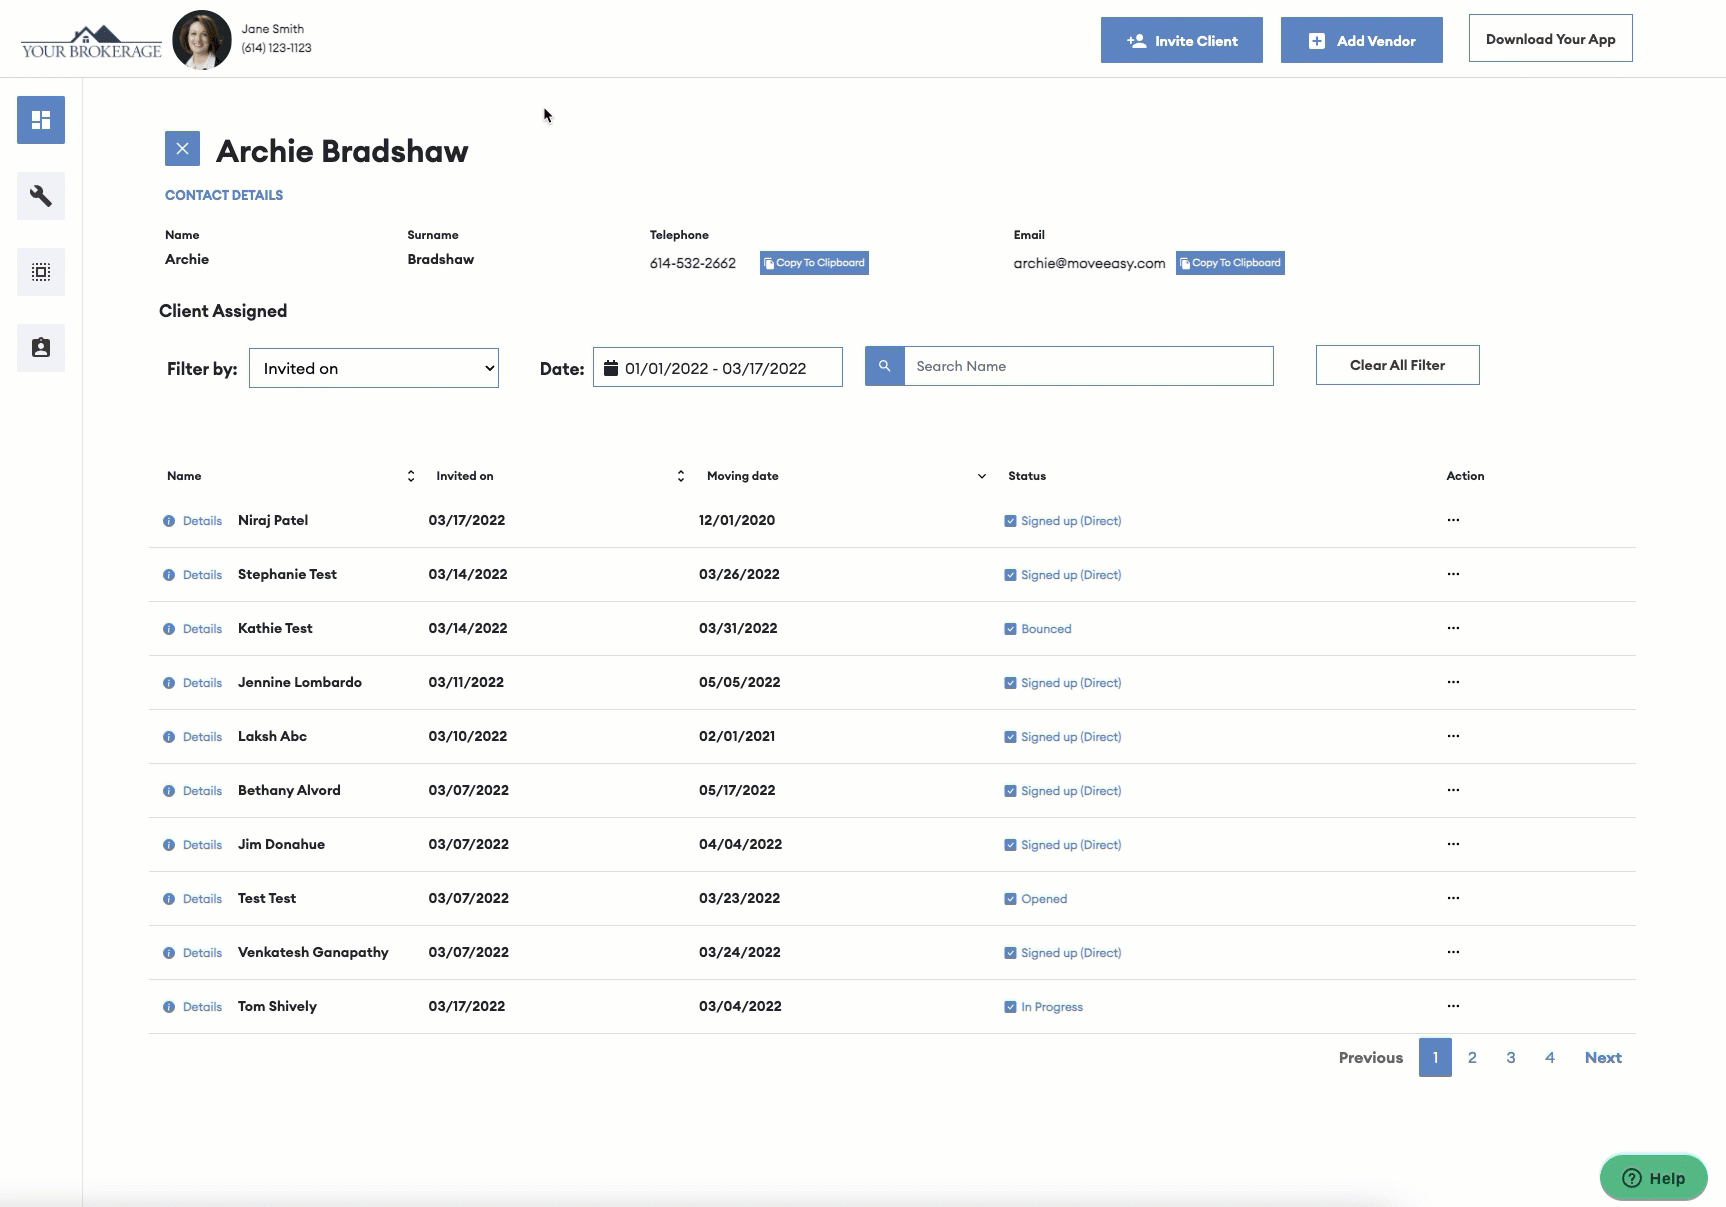
Task: Open action menu for Tom Shively
Action: (1453, 1006)
